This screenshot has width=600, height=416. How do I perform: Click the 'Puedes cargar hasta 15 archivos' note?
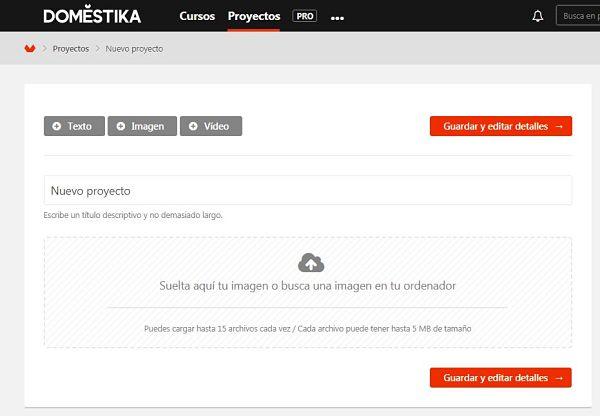click(308, 329)
